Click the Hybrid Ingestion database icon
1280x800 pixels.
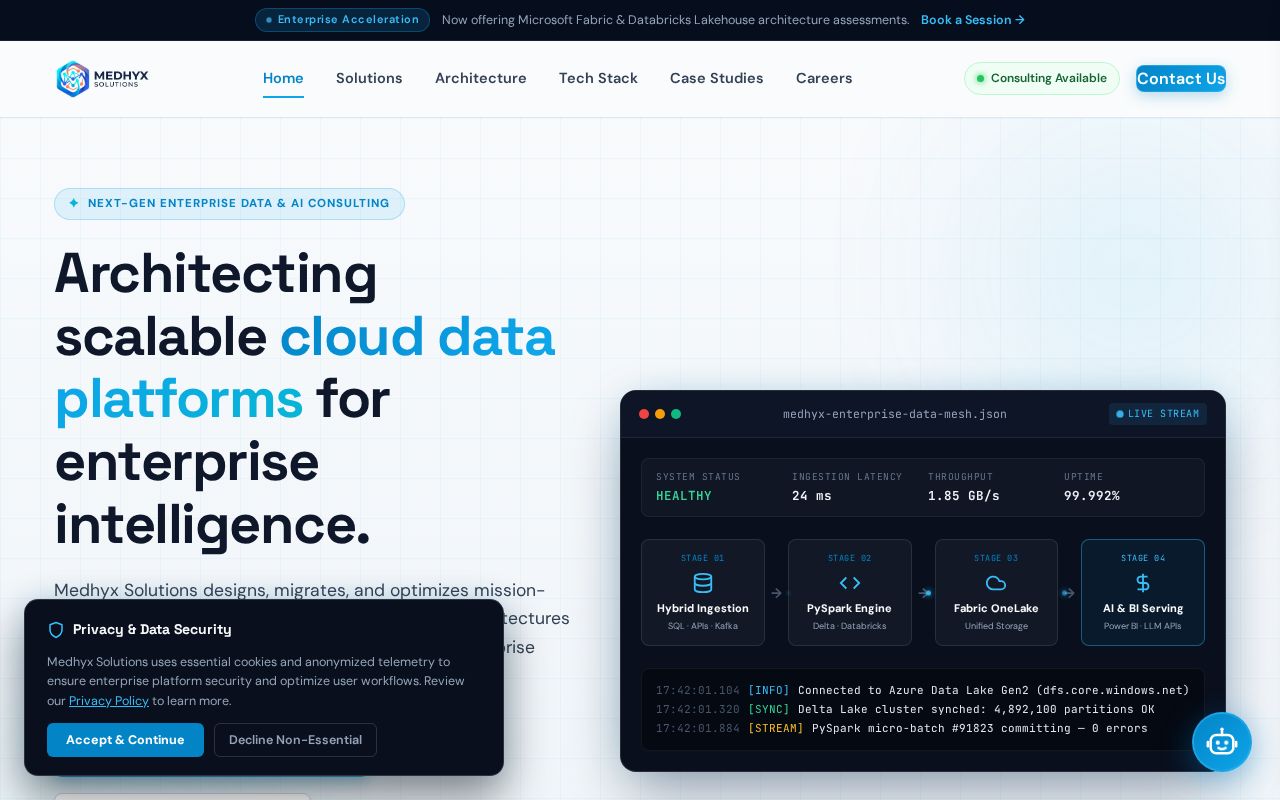tap(703, 583)
